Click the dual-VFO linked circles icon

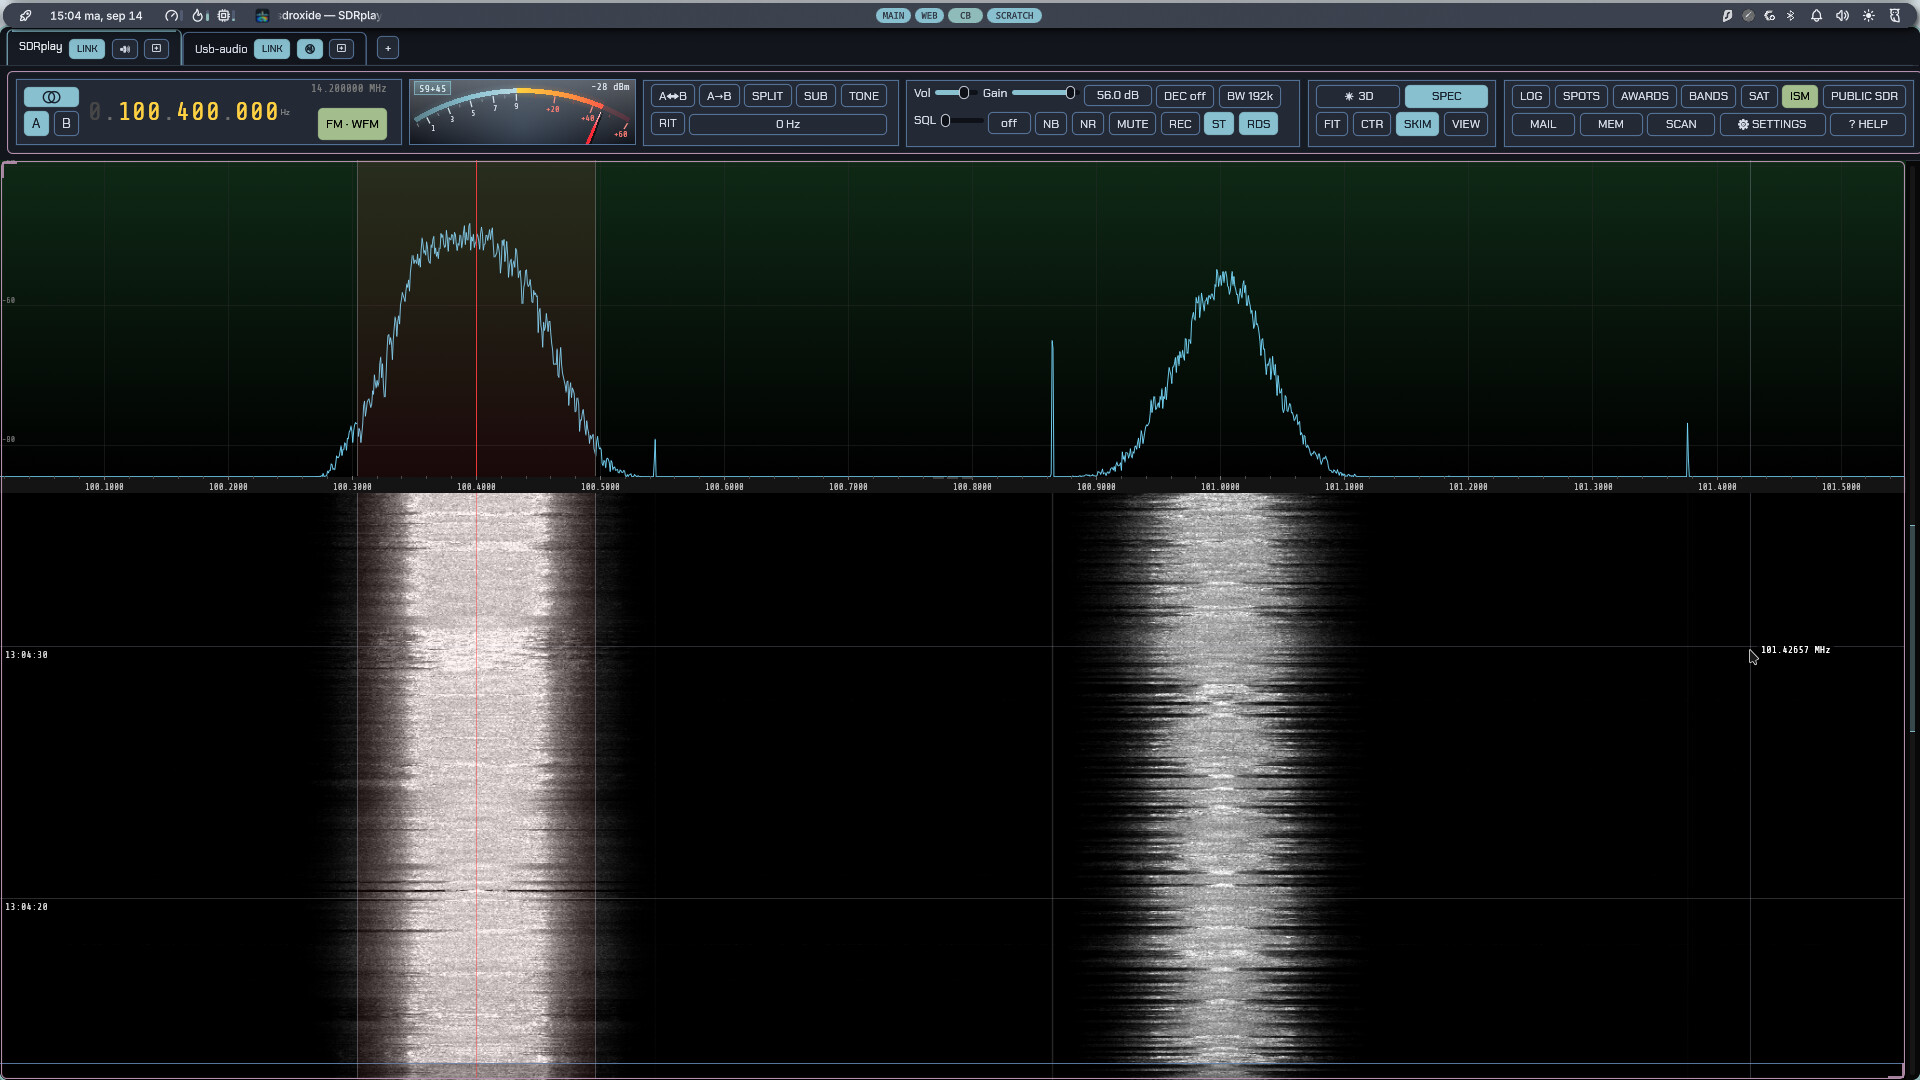point(51,97)
